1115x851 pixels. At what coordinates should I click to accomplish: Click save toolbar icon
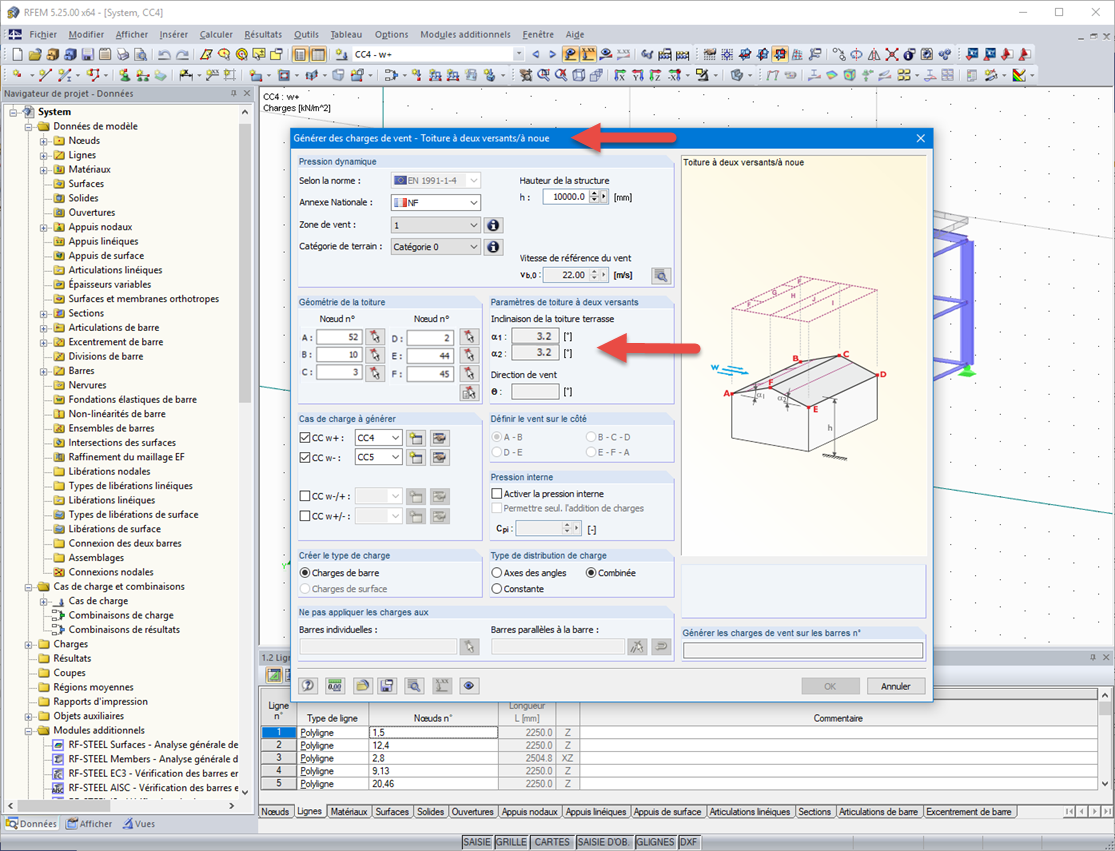point(87,54)
